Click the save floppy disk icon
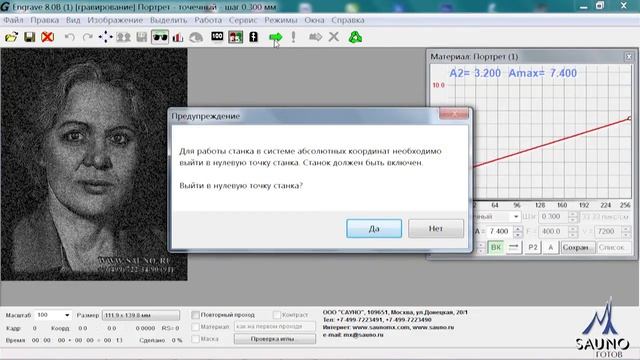Image resolution: width=640 pixels, height=360 pixels. tap(29, 37)
